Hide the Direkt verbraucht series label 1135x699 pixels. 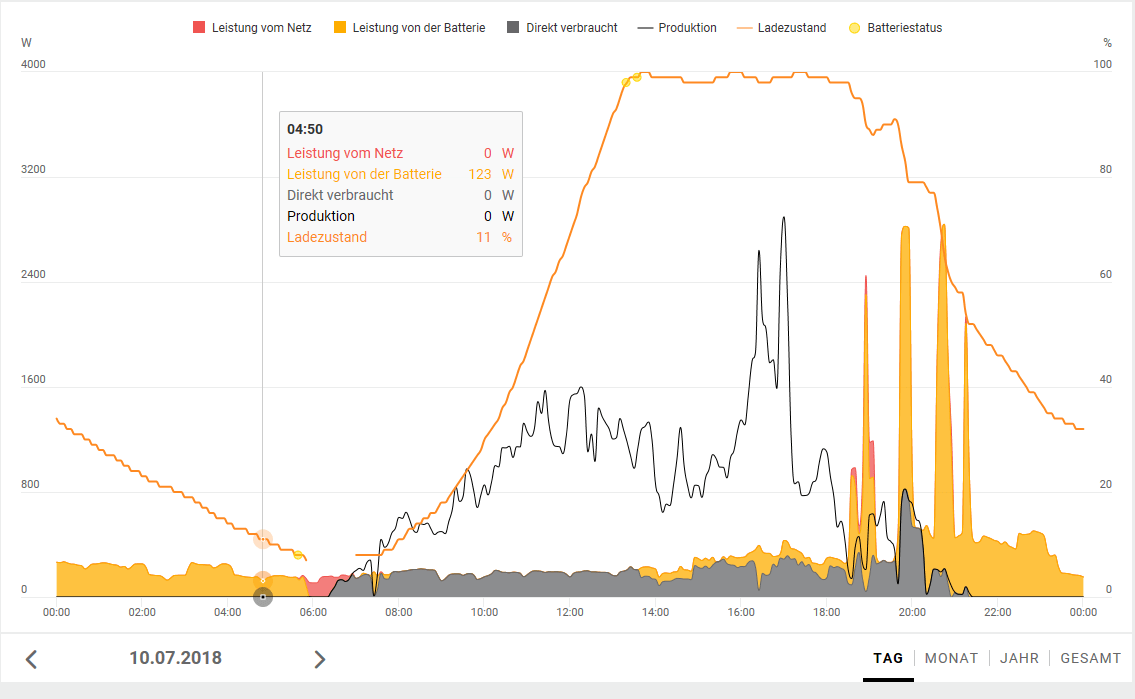coord(571,28)
